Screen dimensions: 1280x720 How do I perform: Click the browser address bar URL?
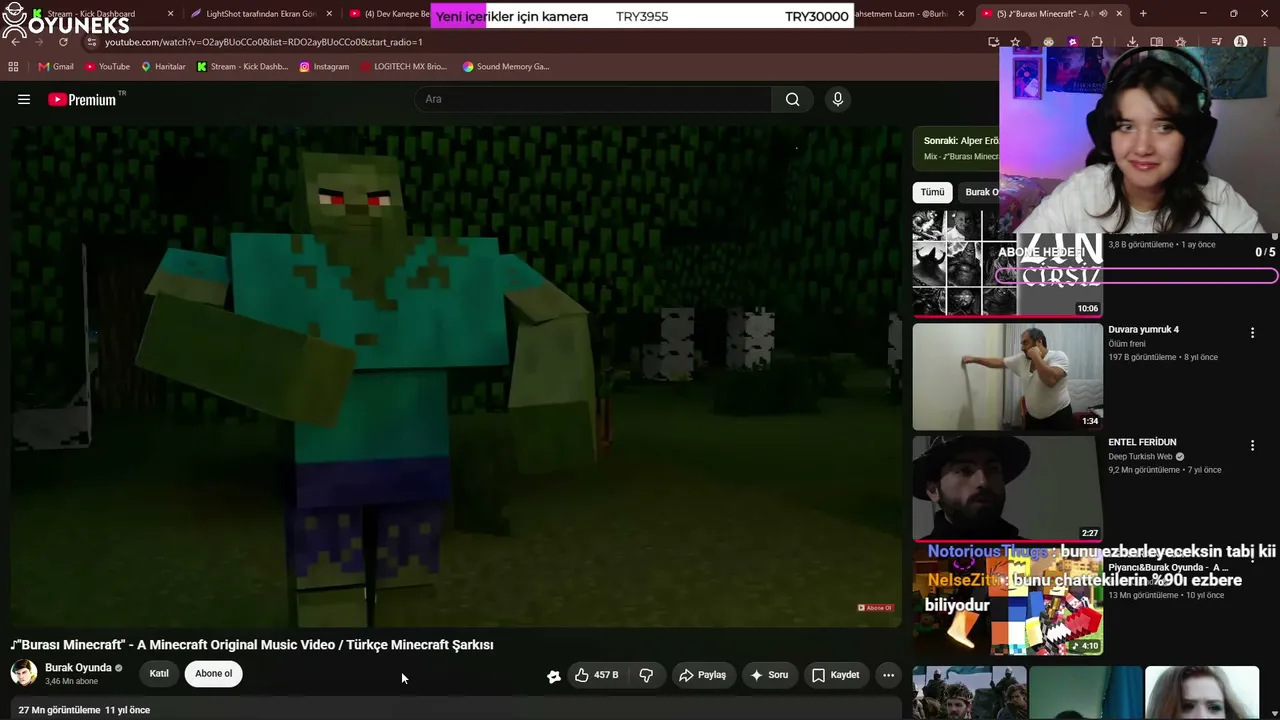point(264,42)
